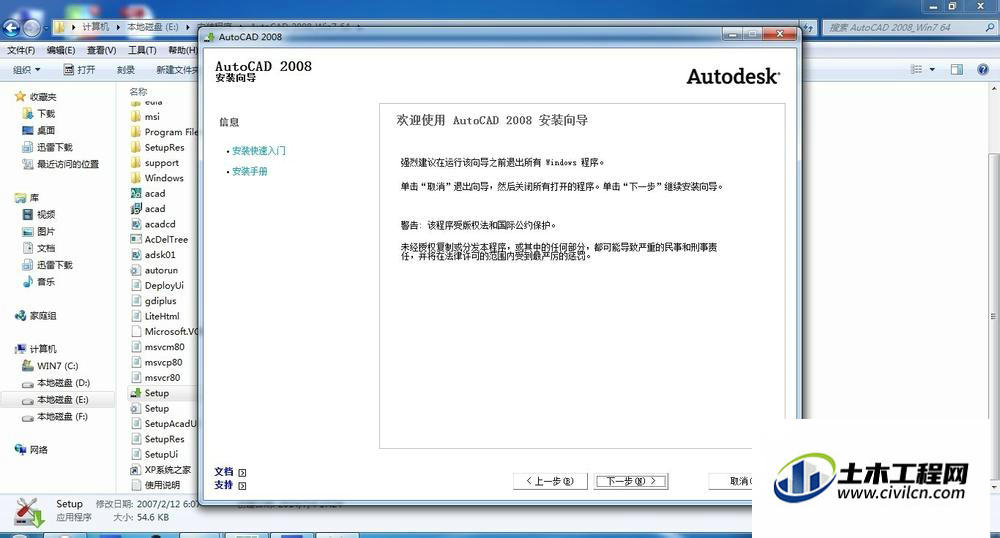Viewport: 1000px width, 538px height.
Task: Select the msi folder
Action: pos(145,117)
